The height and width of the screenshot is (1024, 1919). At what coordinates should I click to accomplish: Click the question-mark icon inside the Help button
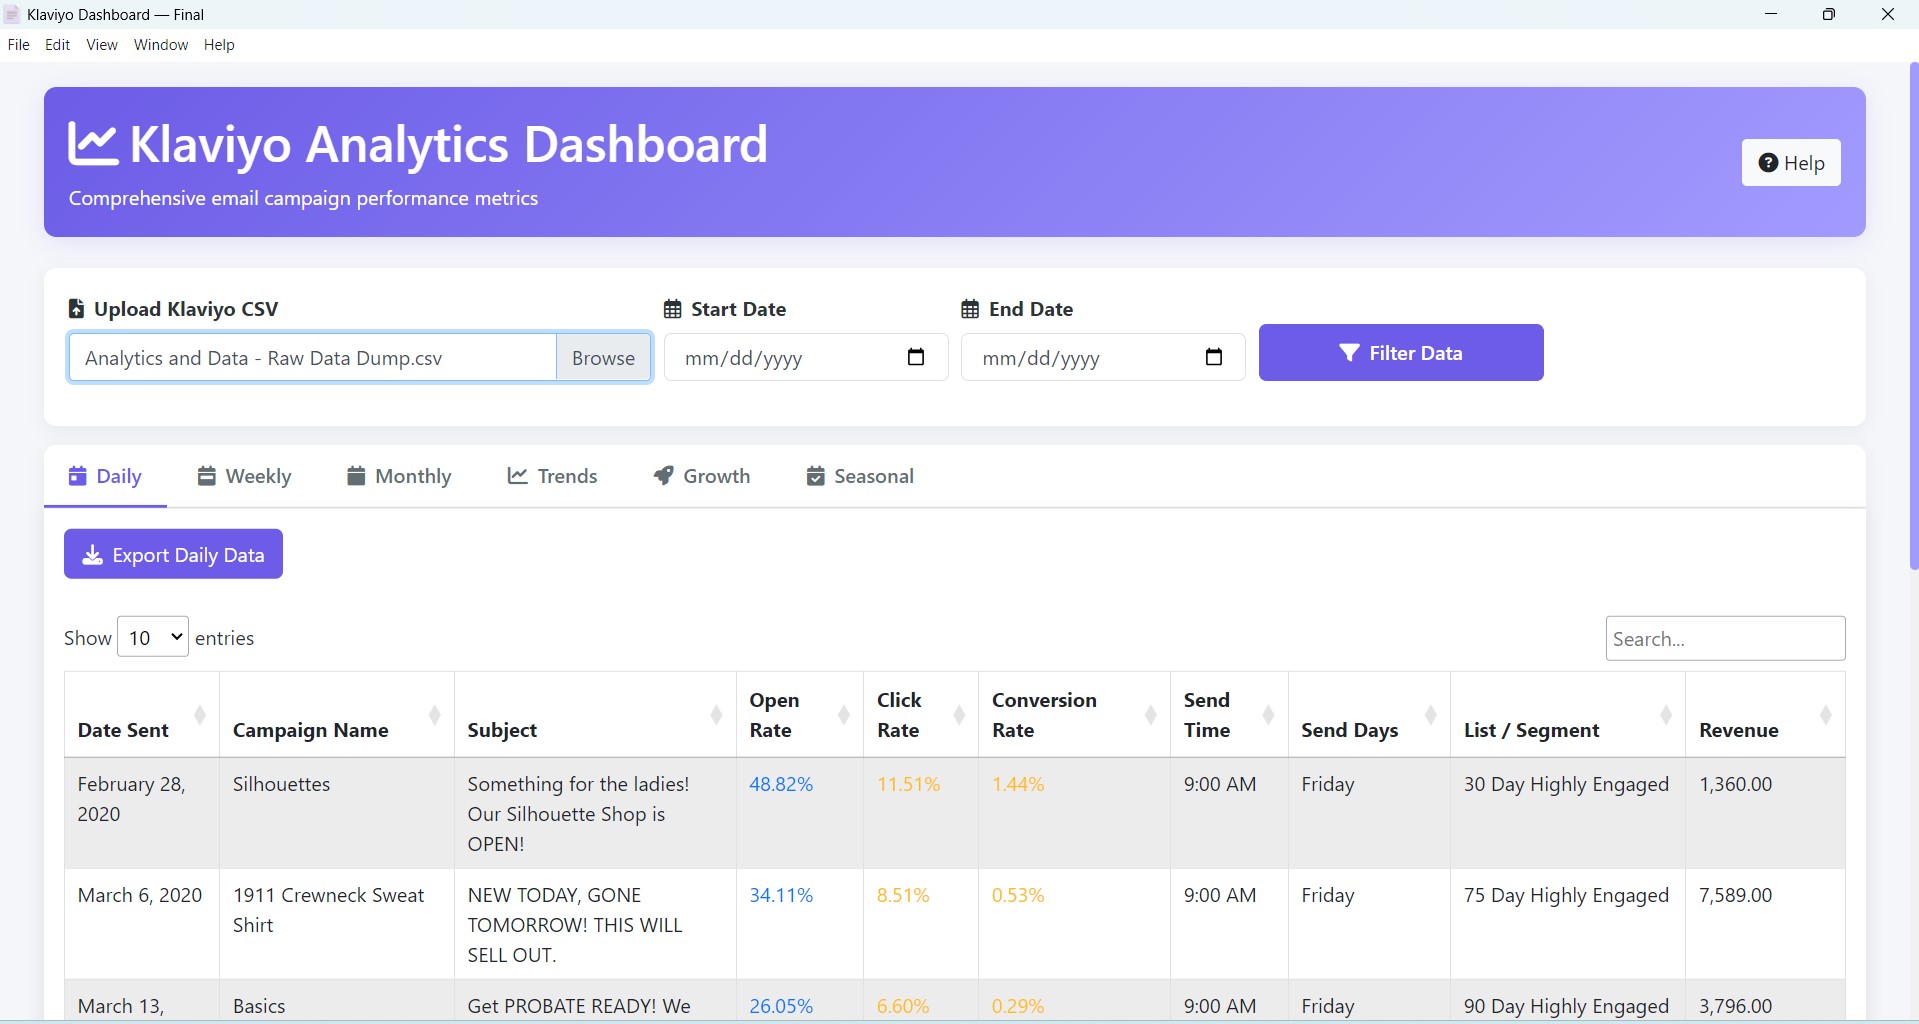(x=1767, y=162)
